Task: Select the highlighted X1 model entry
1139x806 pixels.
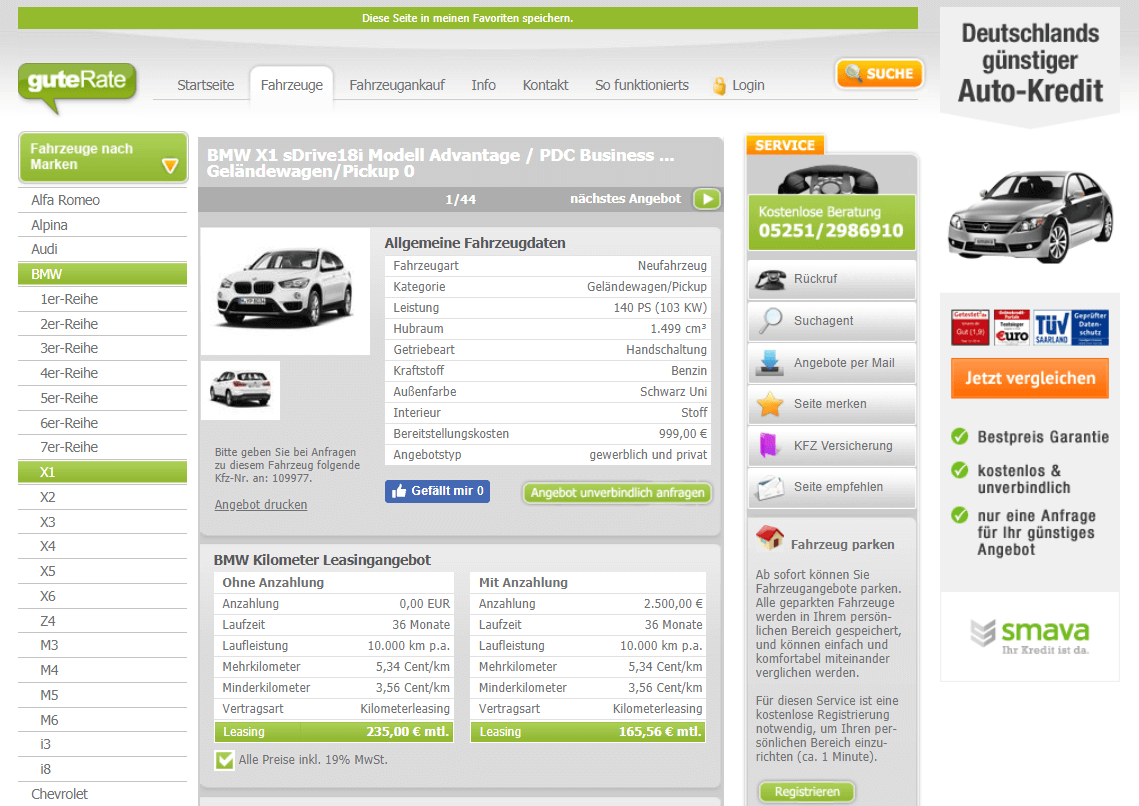Action: pos(102,472)
